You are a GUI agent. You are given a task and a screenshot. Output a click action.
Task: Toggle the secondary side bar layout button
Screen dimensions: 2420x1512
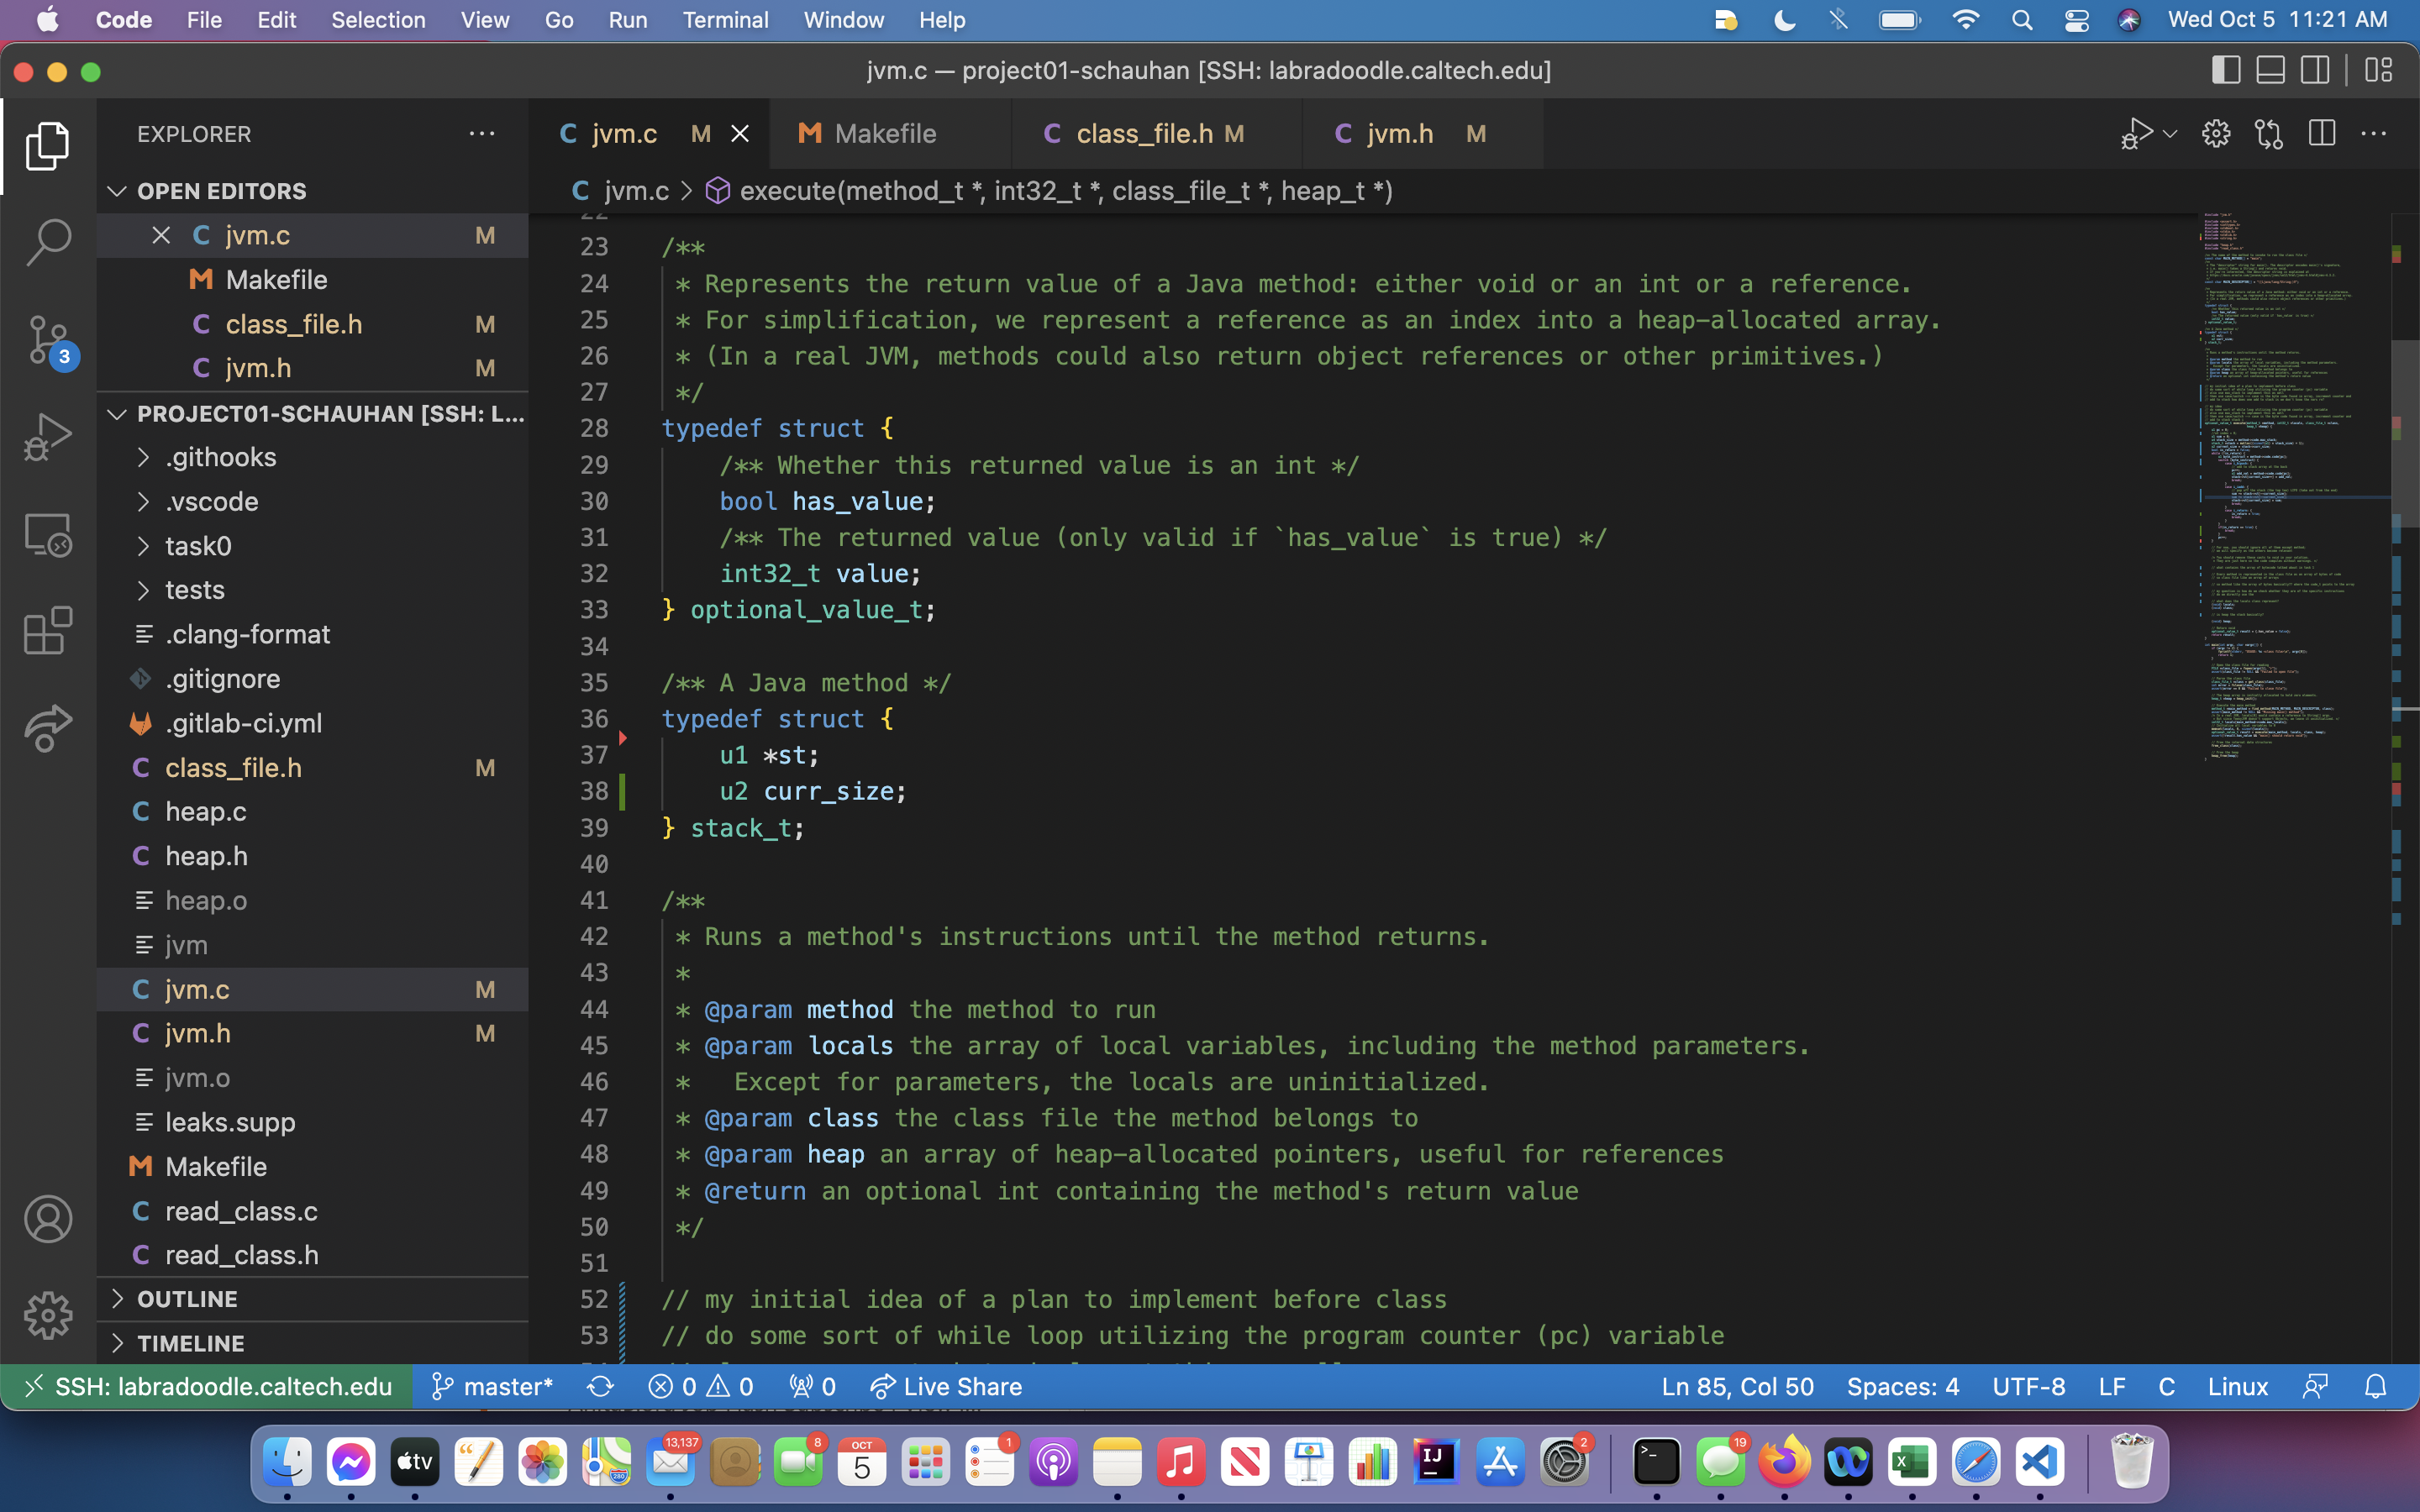pos(2315,70)
